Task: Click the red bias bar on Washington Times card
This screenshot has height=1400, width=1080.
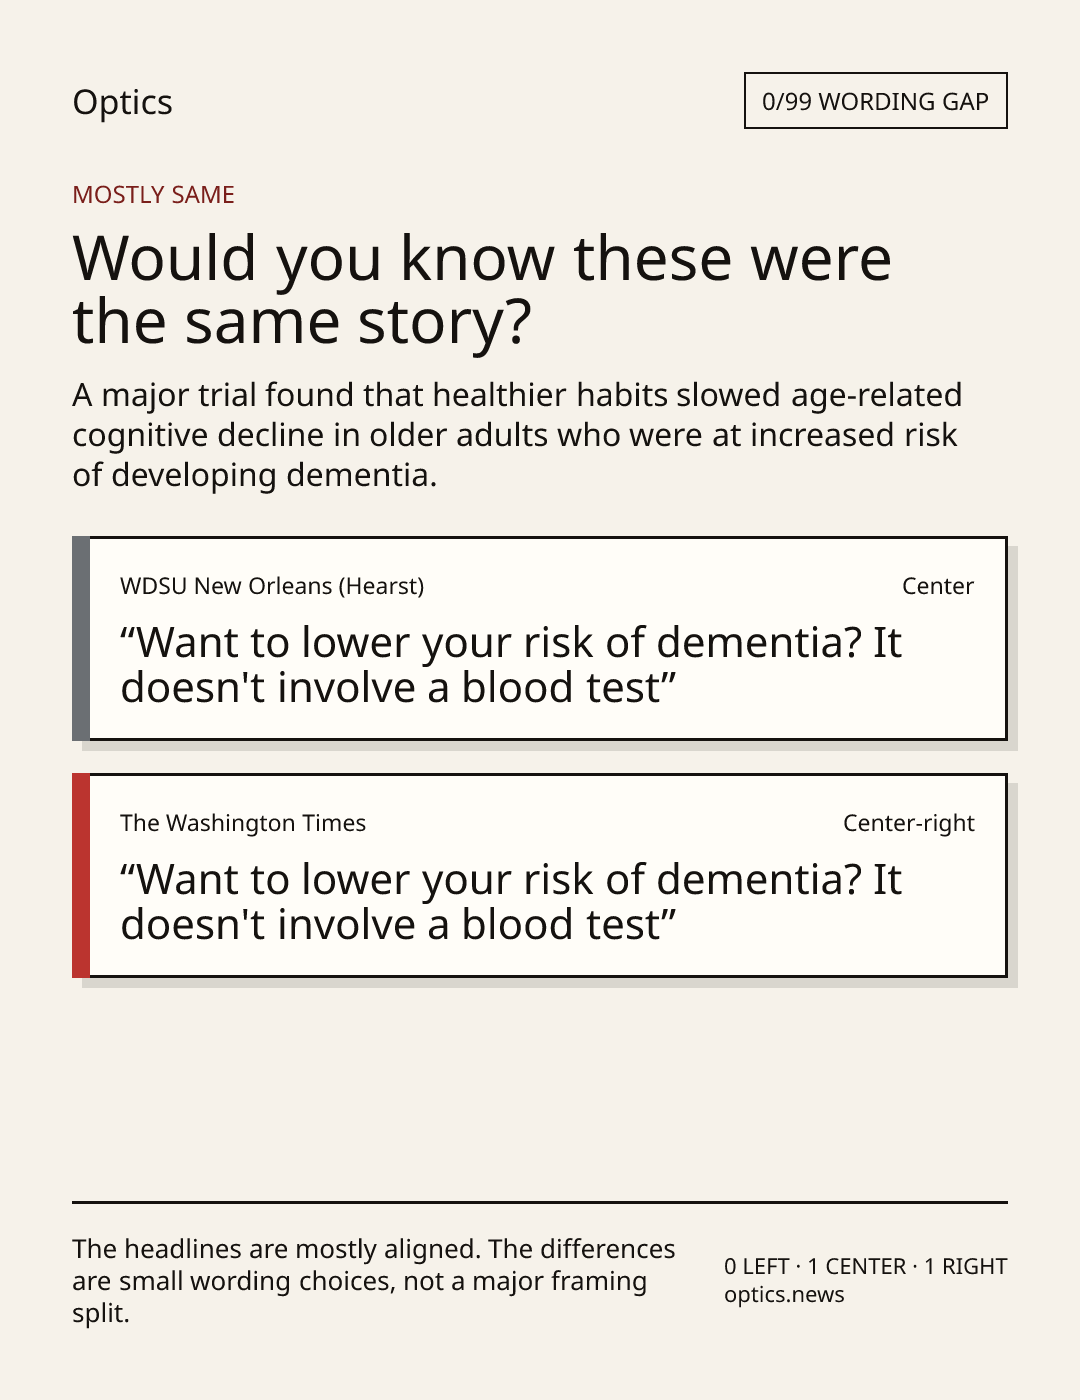Action: point(81,876)
